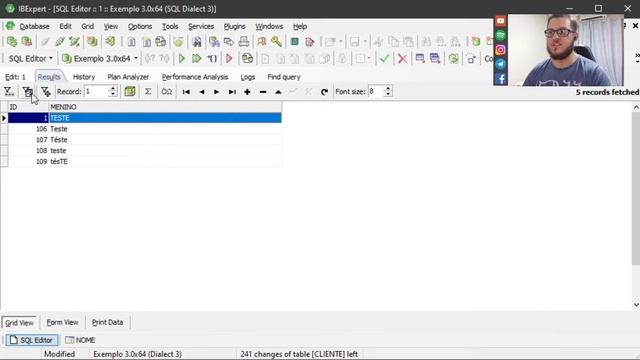Switch to the Find query tab
This screenshot has width=640, height=360.
pyautogui.click(x=284, y=77)
